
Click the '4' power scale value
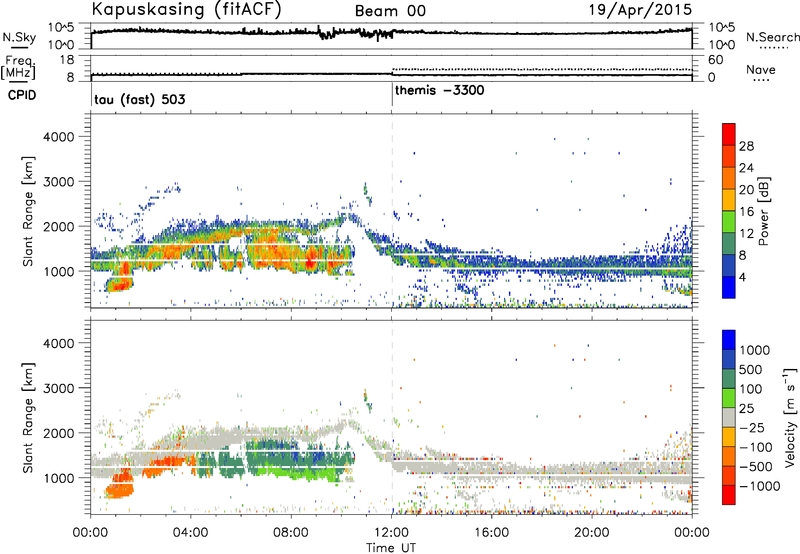742,277
